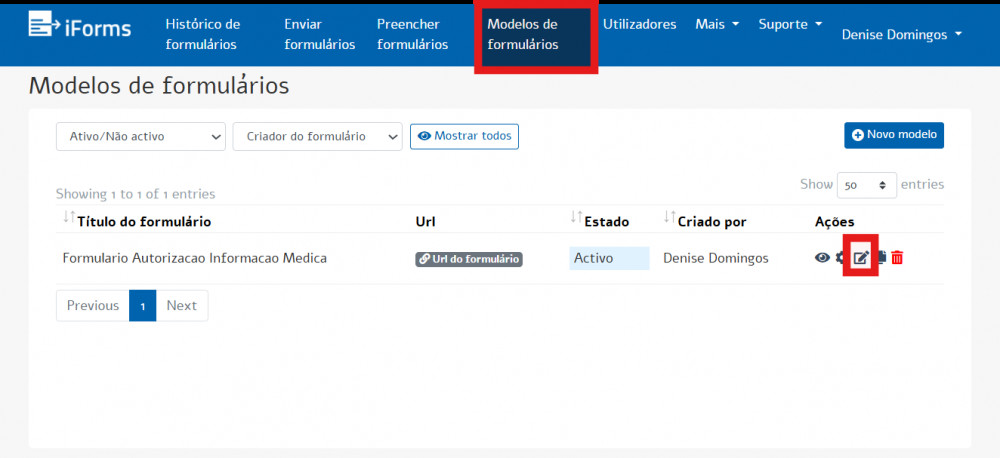Go to Histórico de formulários tab
Viewport: 1000px width, 458px height.
(203, 34)
